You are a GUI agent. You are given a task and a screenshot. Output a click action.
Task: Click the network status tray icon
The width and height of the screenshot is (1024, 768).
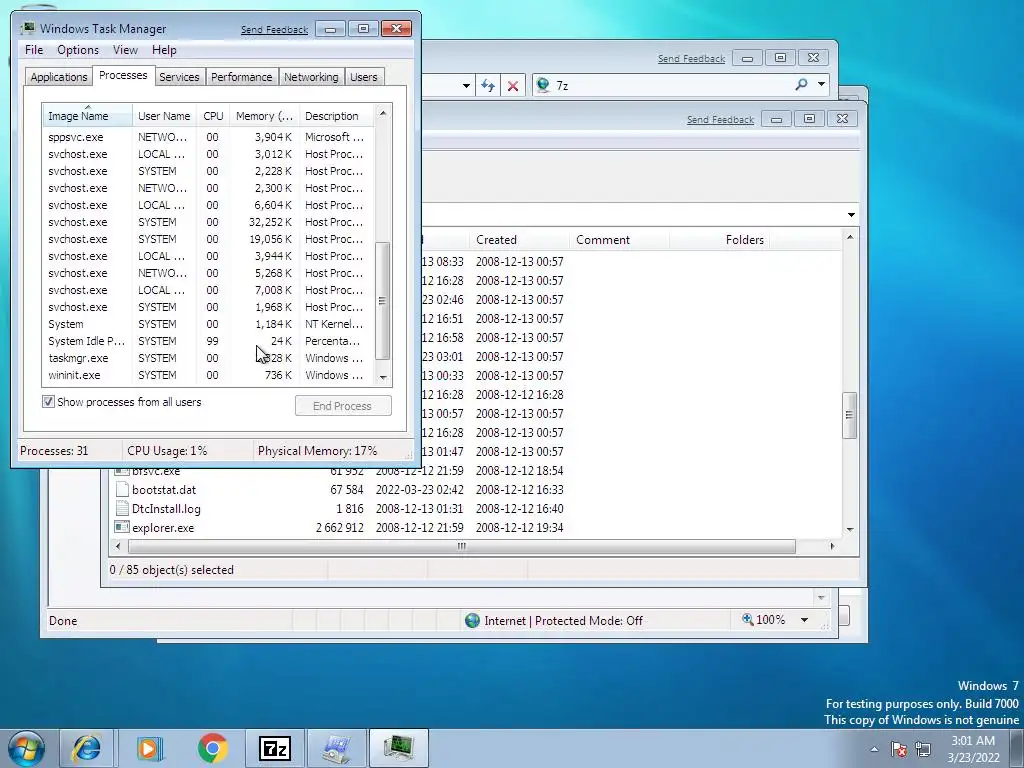(x=923, y=749)
